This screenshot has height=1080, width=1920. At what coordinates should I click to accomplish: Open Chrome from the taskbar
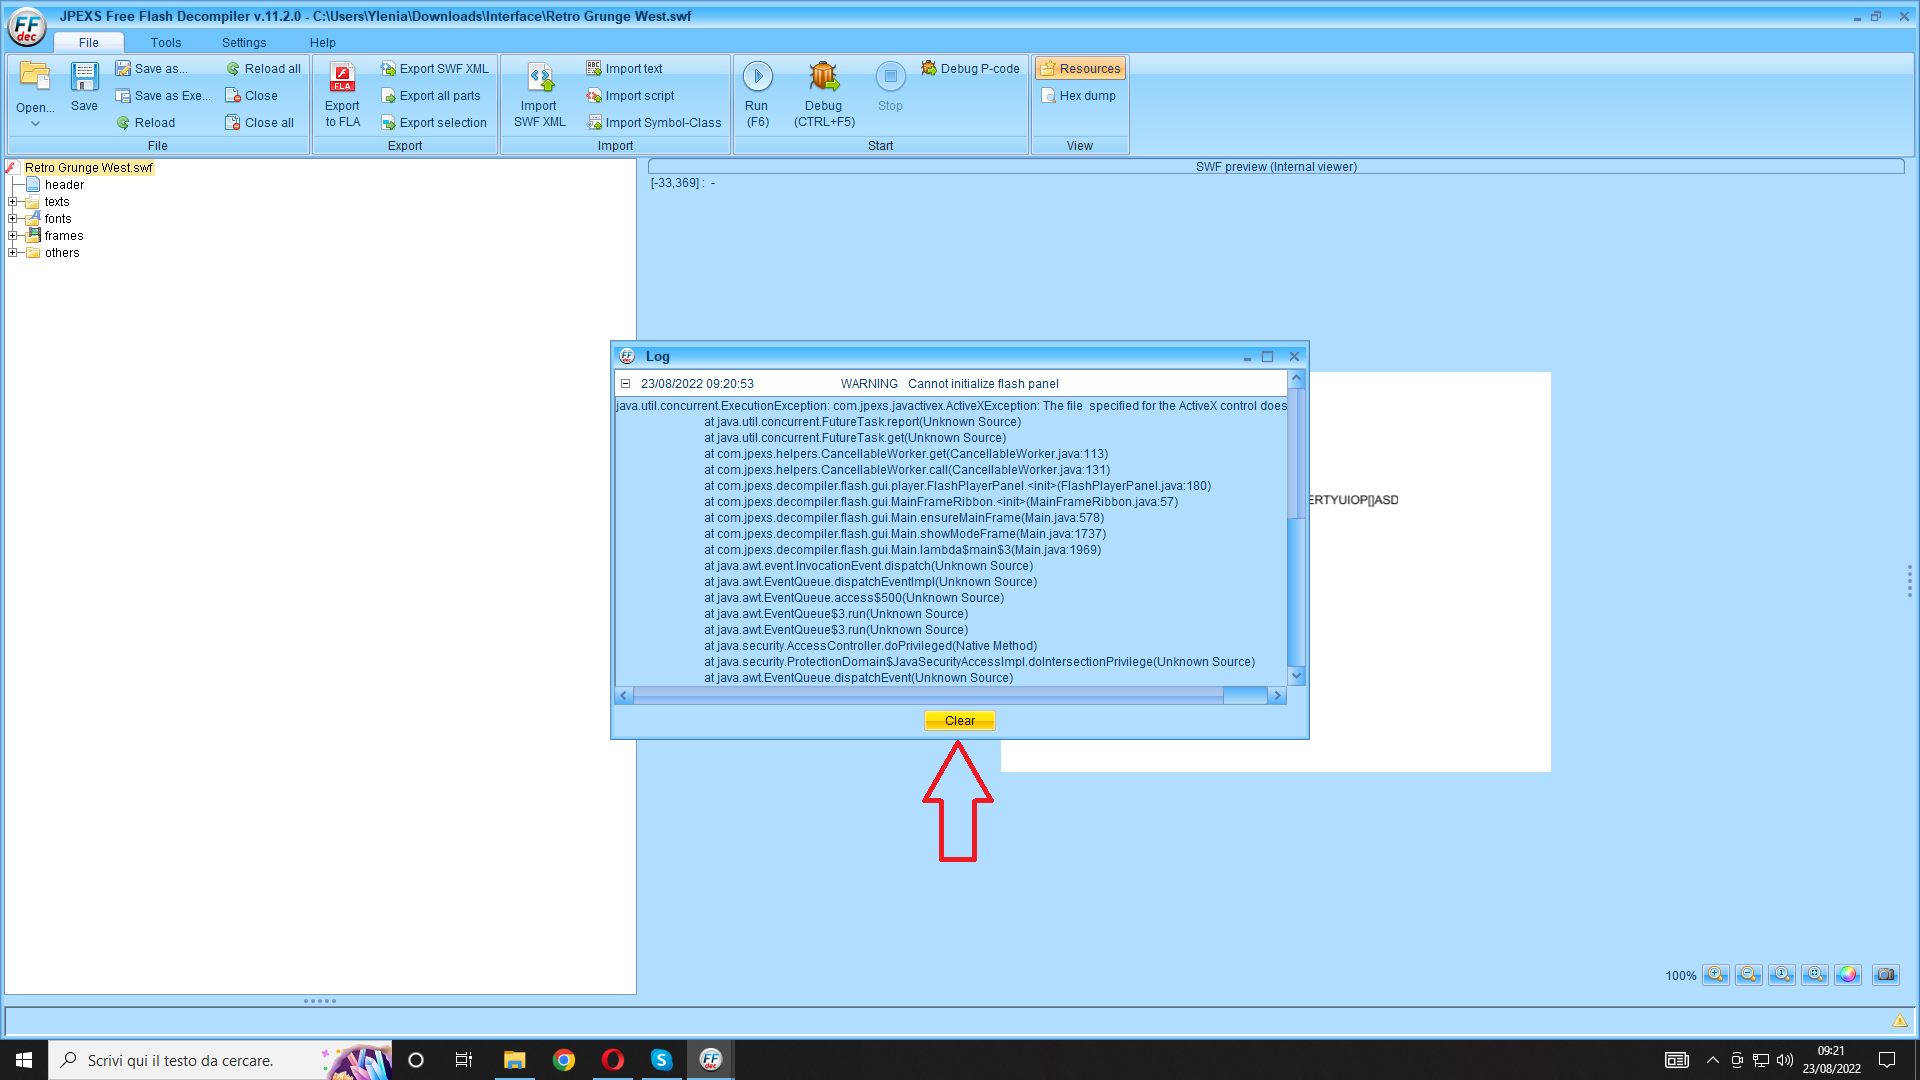(564, 1060)
